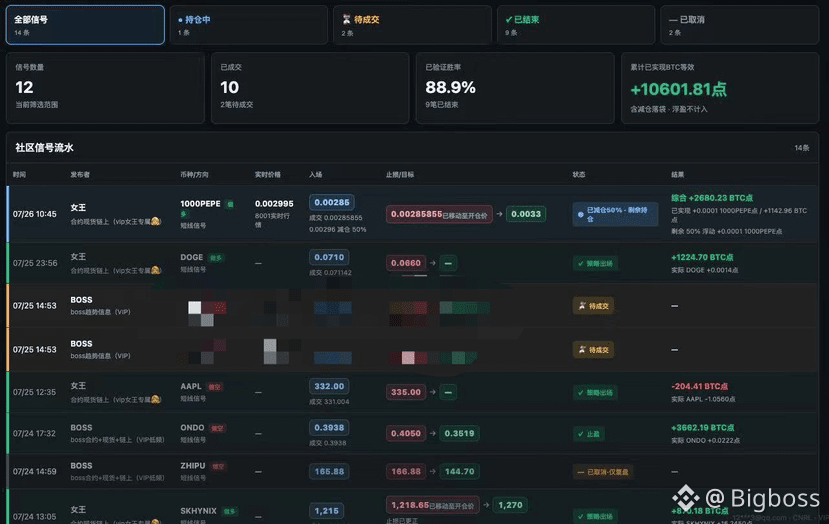829x524 pixels.
Task: Open the 待成交 tab
Action: pyautogui.click(x=412, y=25)
